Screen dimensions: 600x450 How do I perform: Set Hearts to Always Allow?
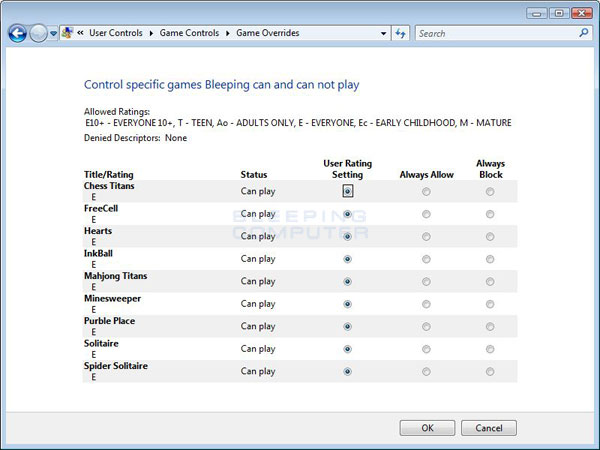pyautogui.click(x=426, y=236)
